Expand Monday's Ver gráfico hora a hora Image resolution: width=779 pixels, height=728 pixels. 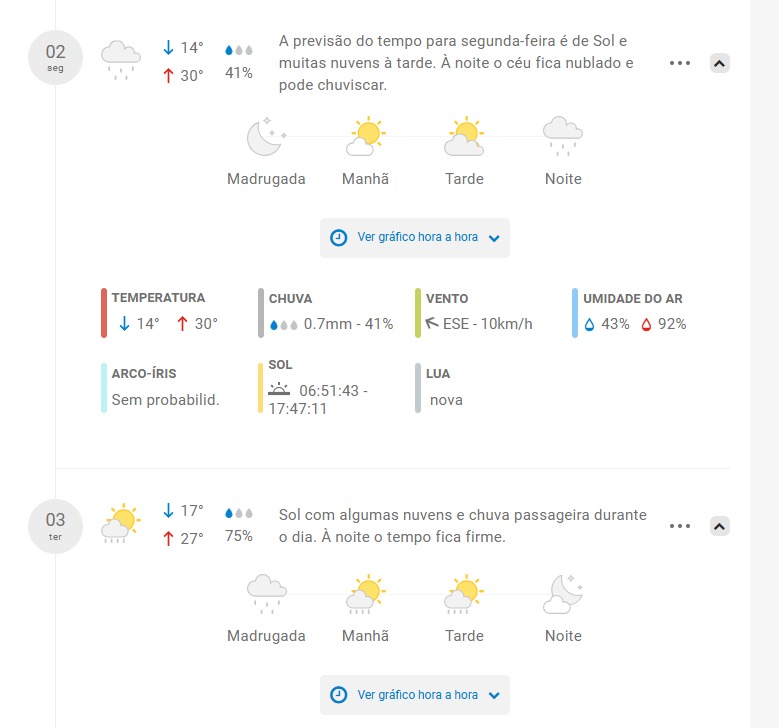click(x=415, y=238)
